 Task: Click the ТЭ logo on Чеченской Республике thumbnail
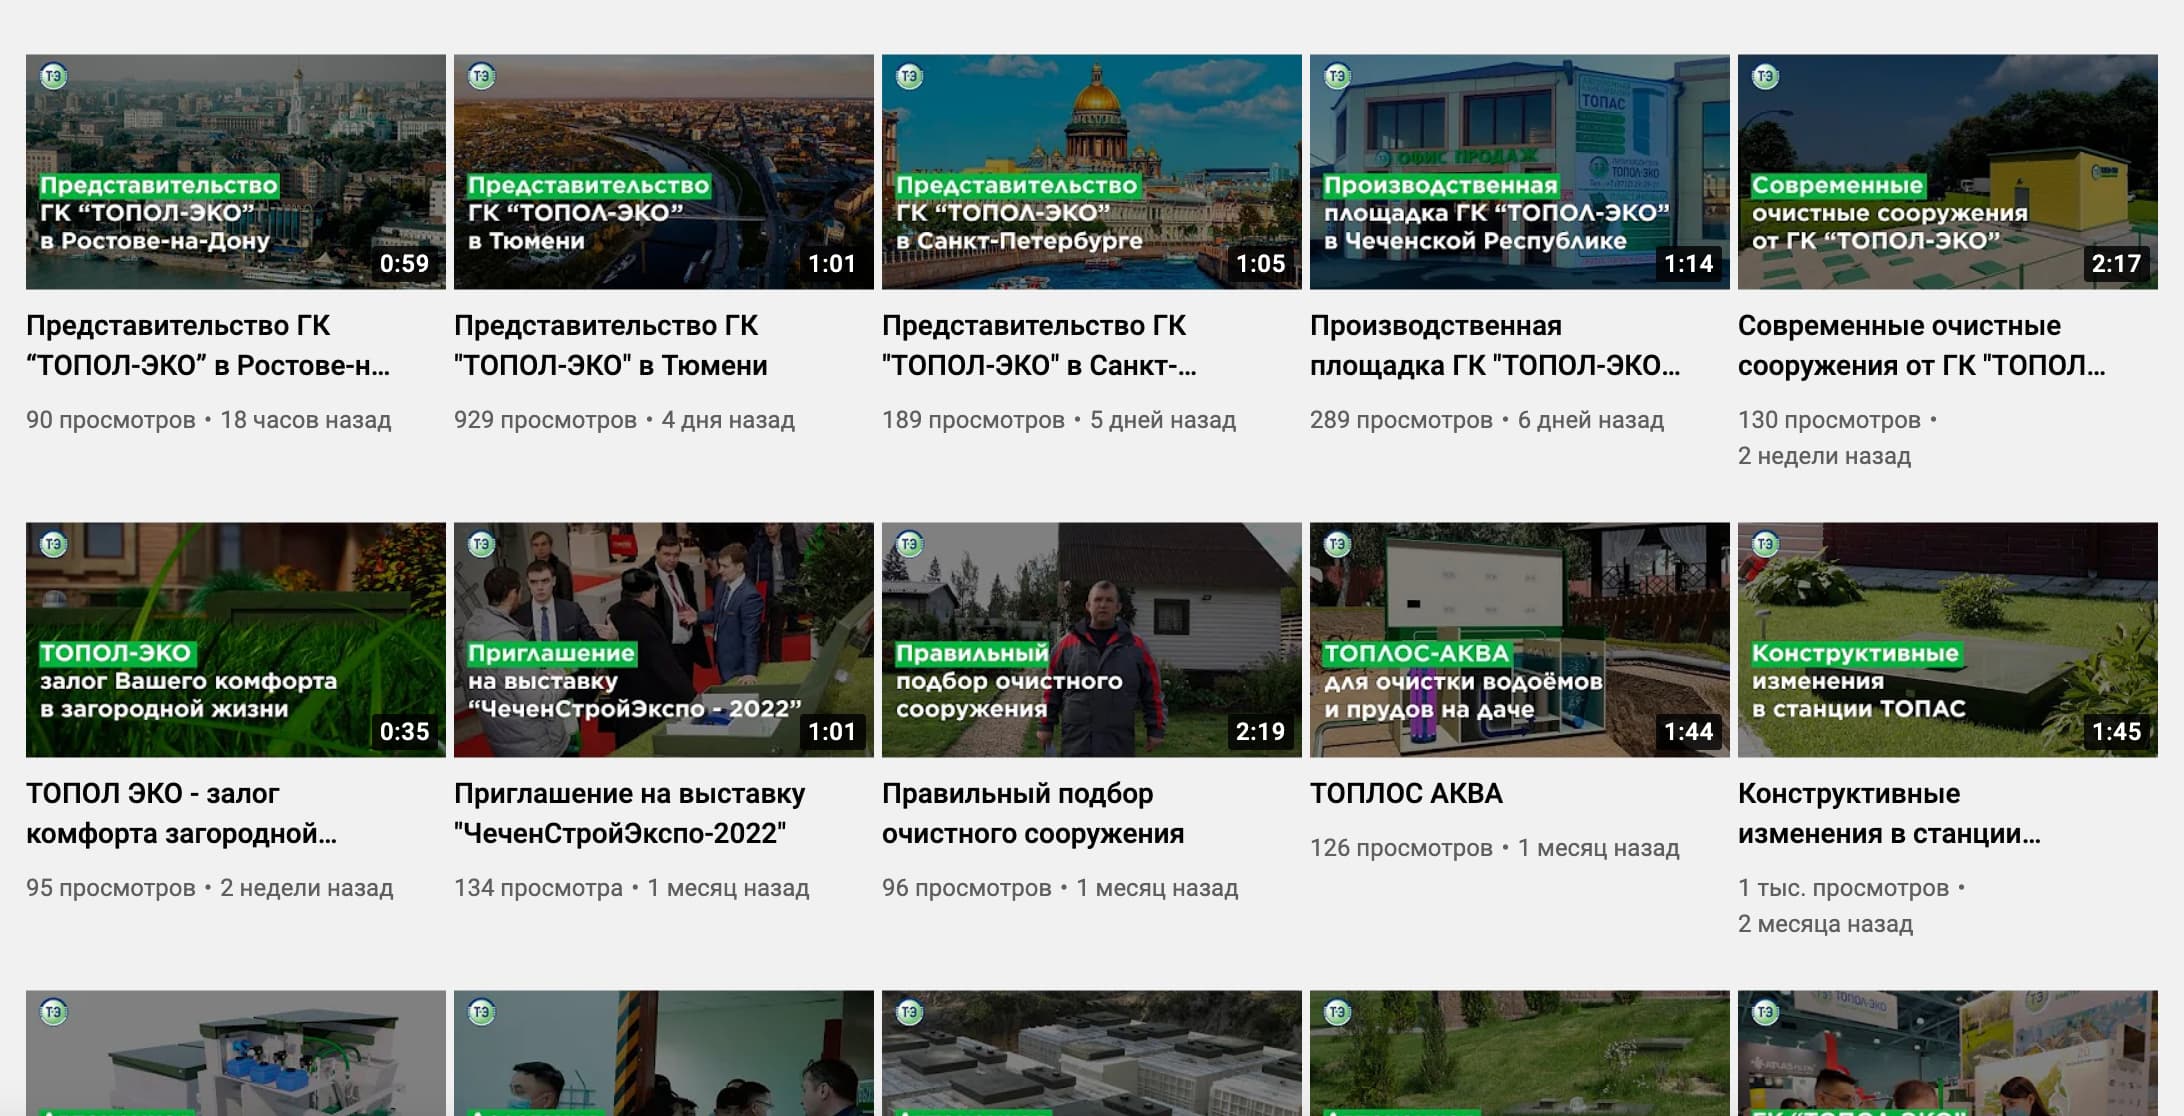1338,76
